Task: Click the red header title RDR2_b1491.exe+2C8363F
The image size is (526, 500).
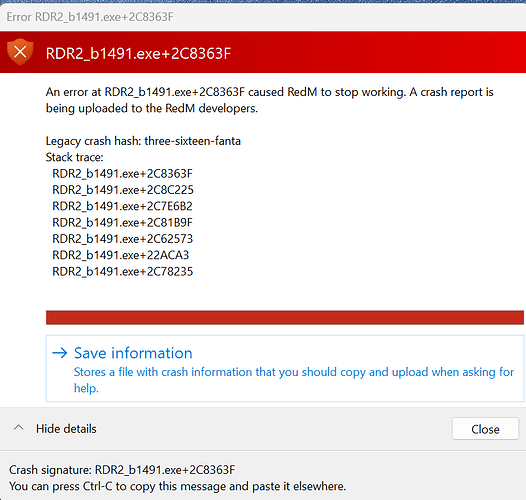Action: tap(138, 53)
